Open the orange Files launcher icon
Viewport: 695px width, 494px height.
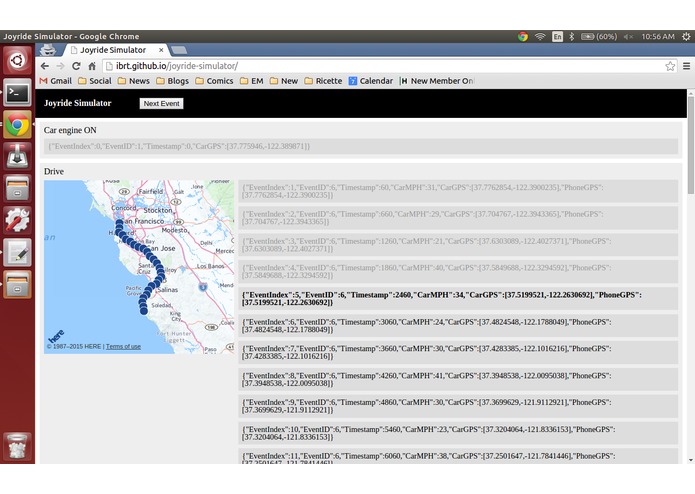point(17,284)
